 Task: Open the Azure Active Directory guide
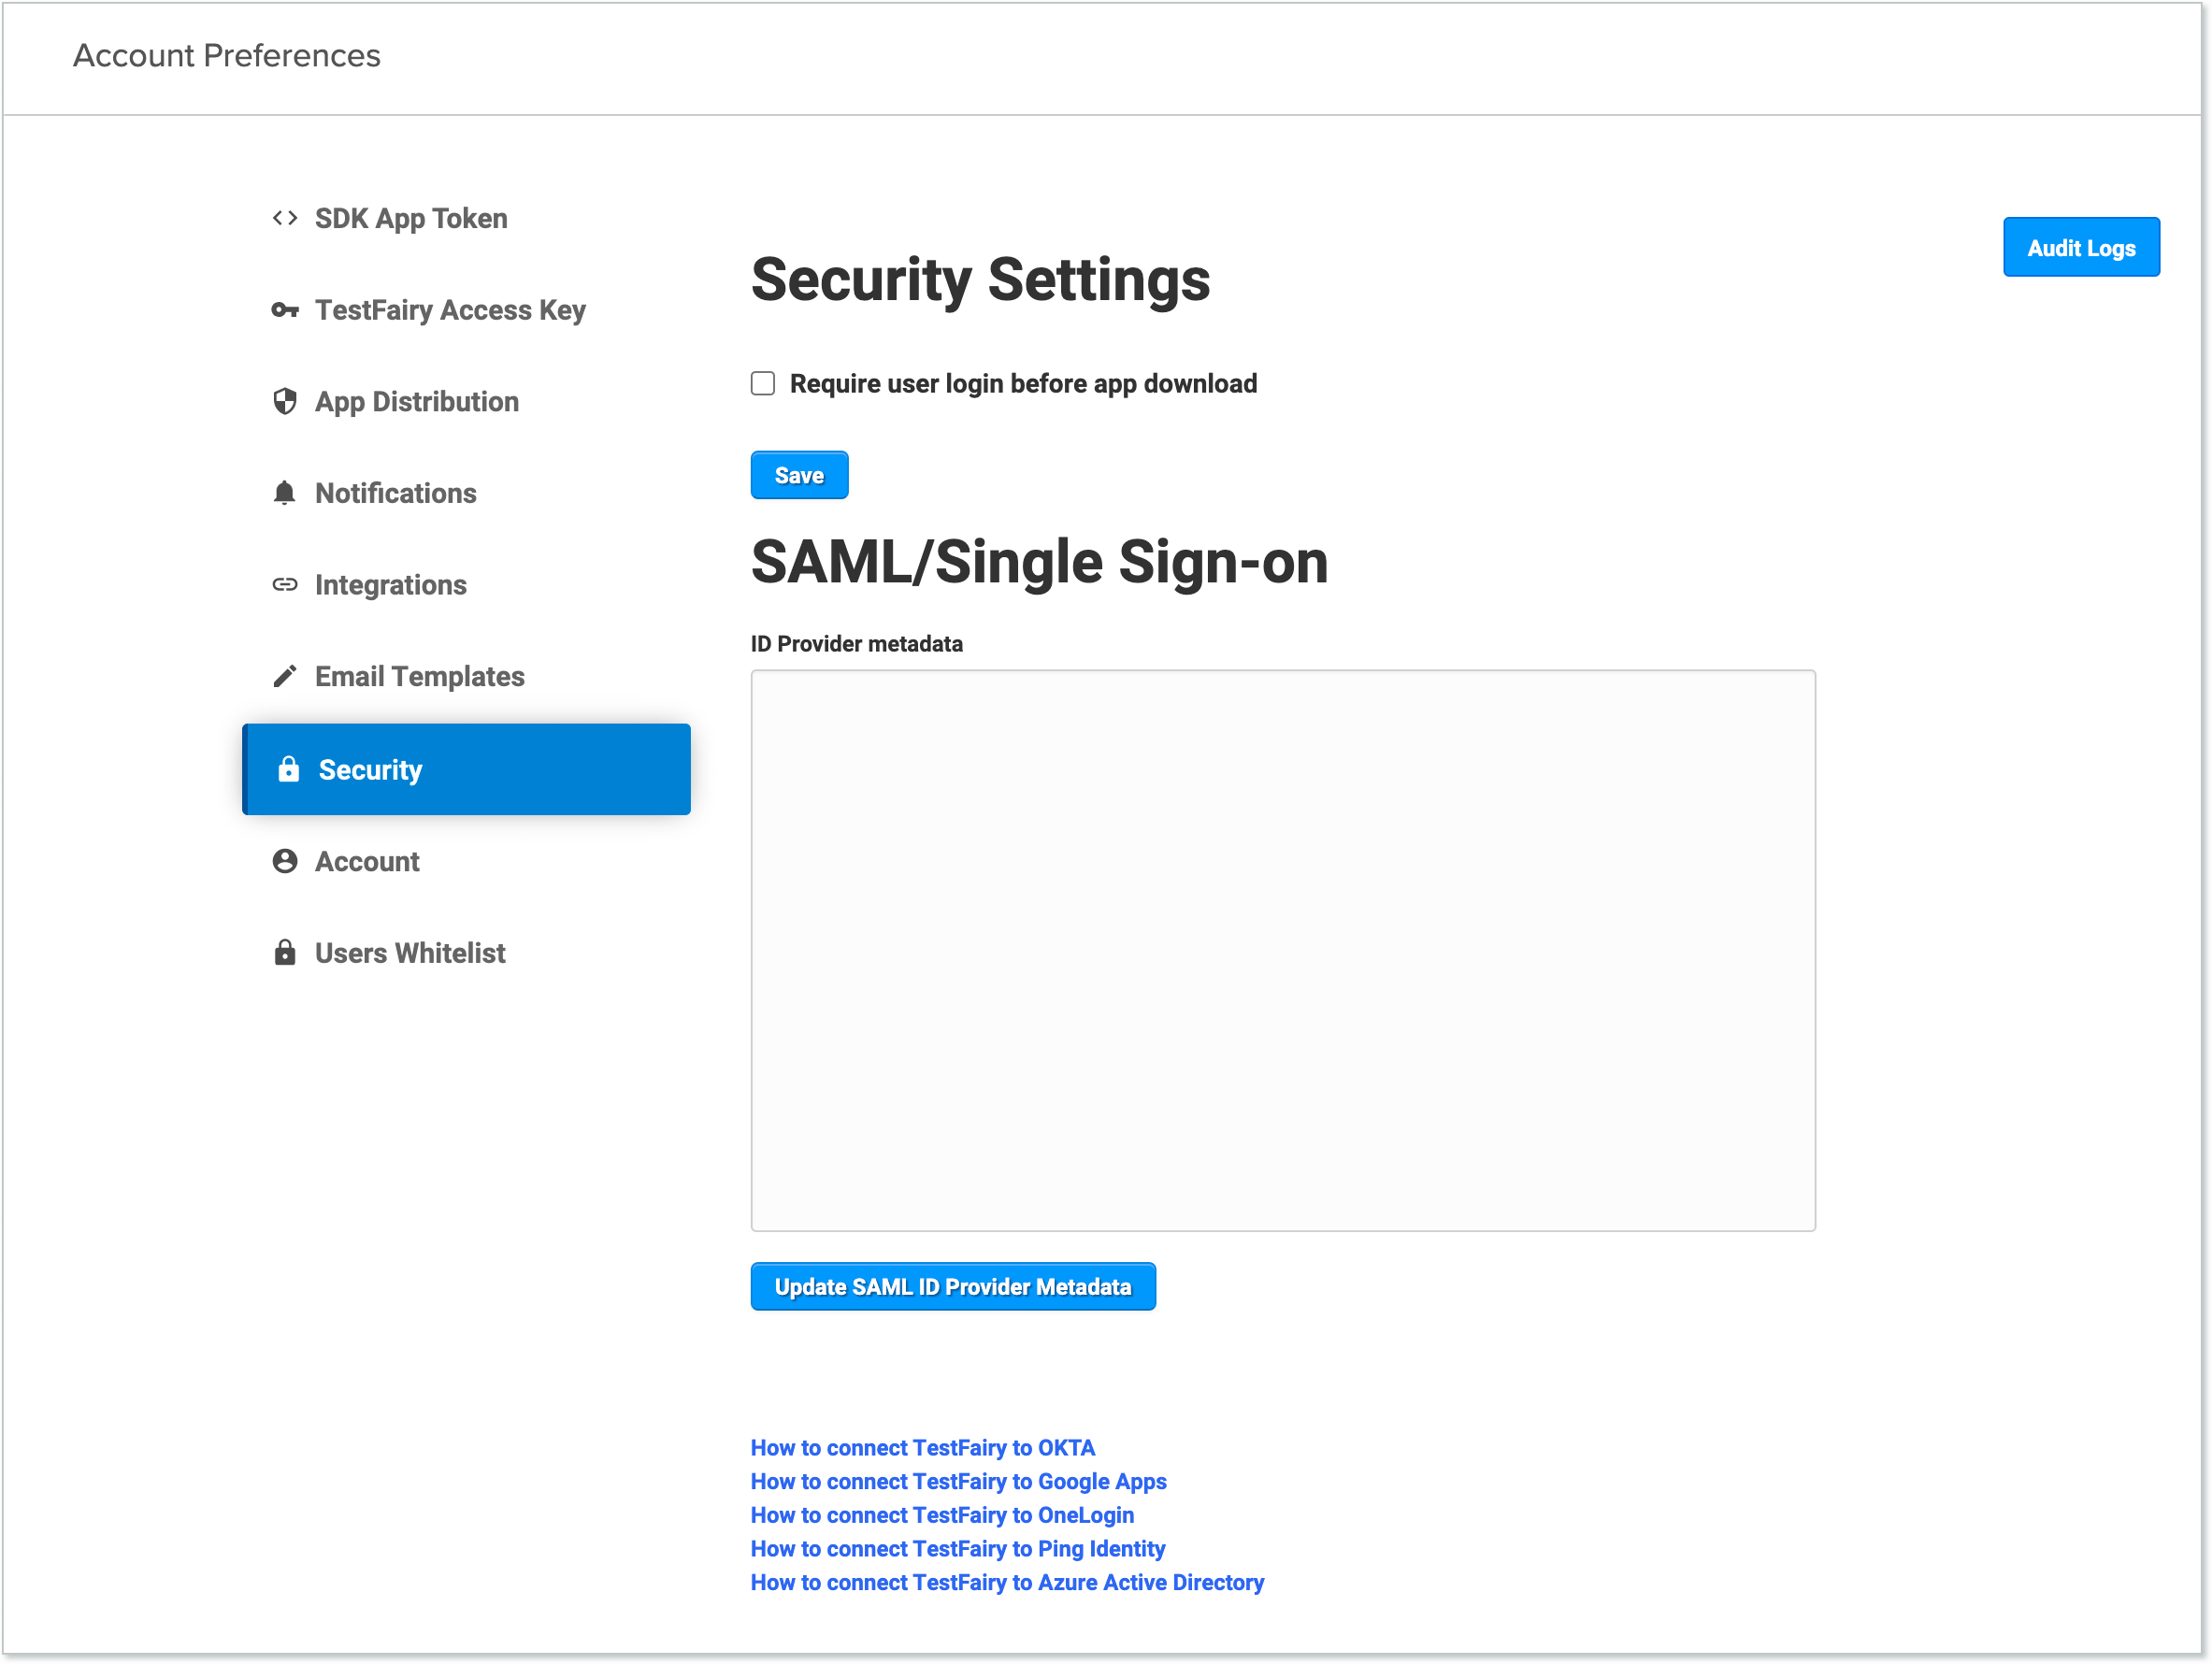coord(1006,1582)
